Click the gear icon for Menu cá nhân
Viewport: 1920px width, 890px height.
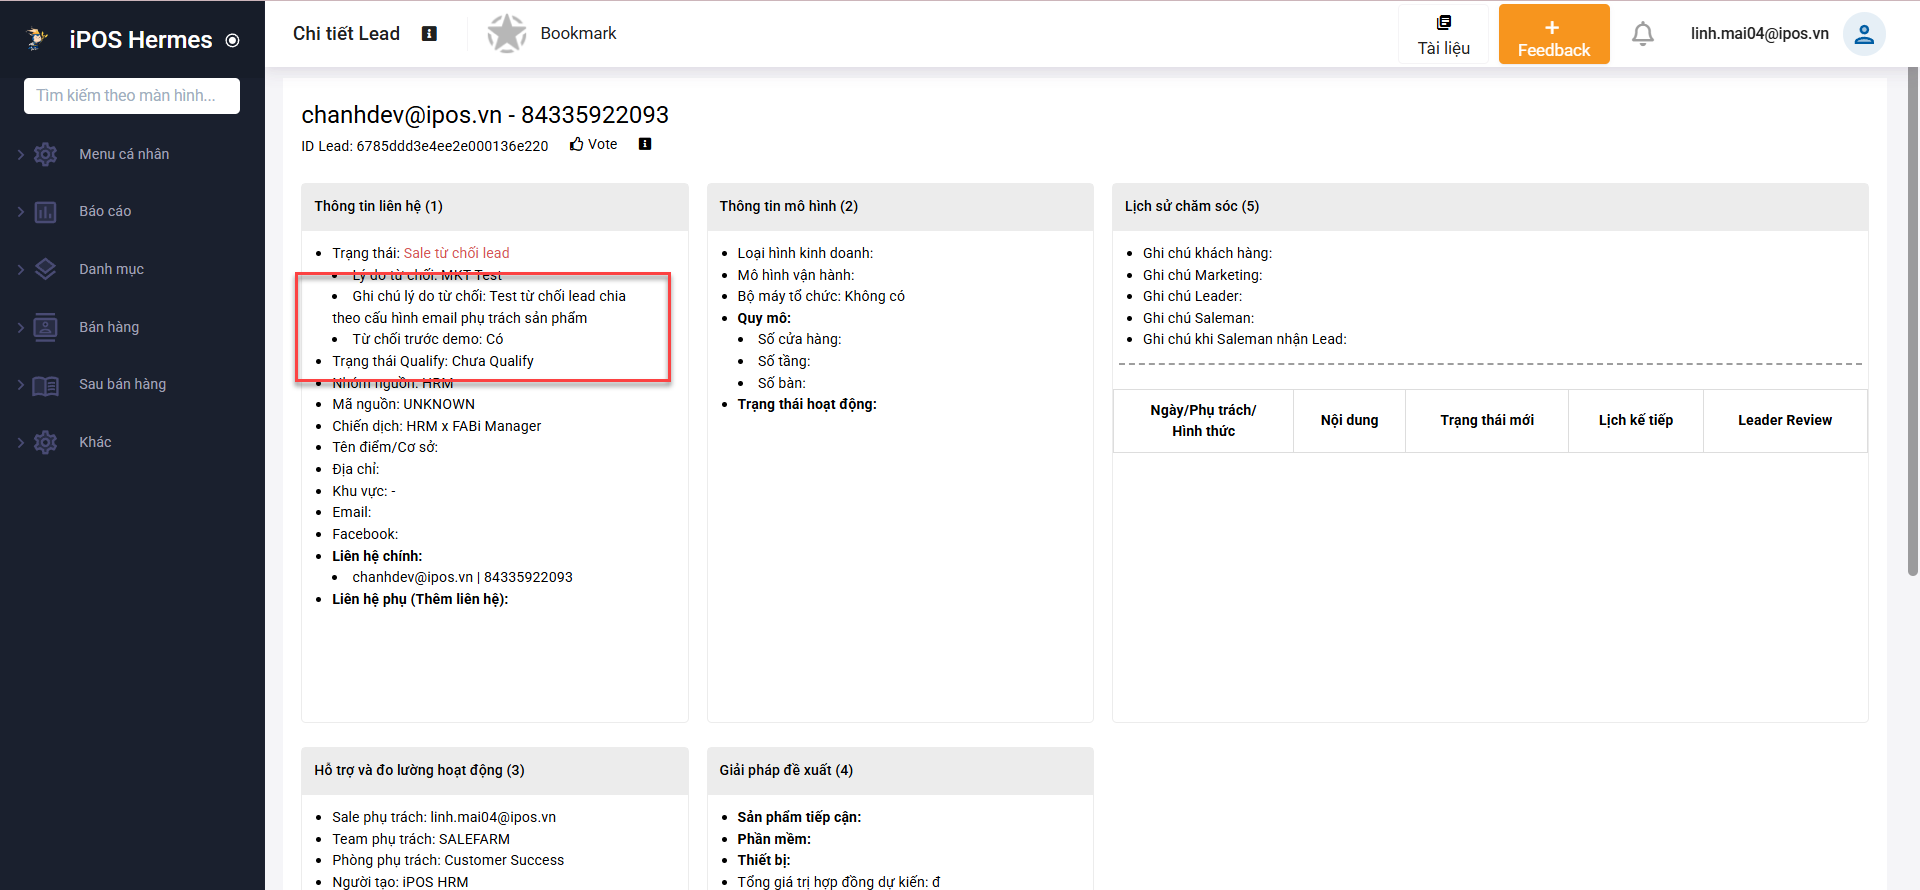(x=46, y=154)
